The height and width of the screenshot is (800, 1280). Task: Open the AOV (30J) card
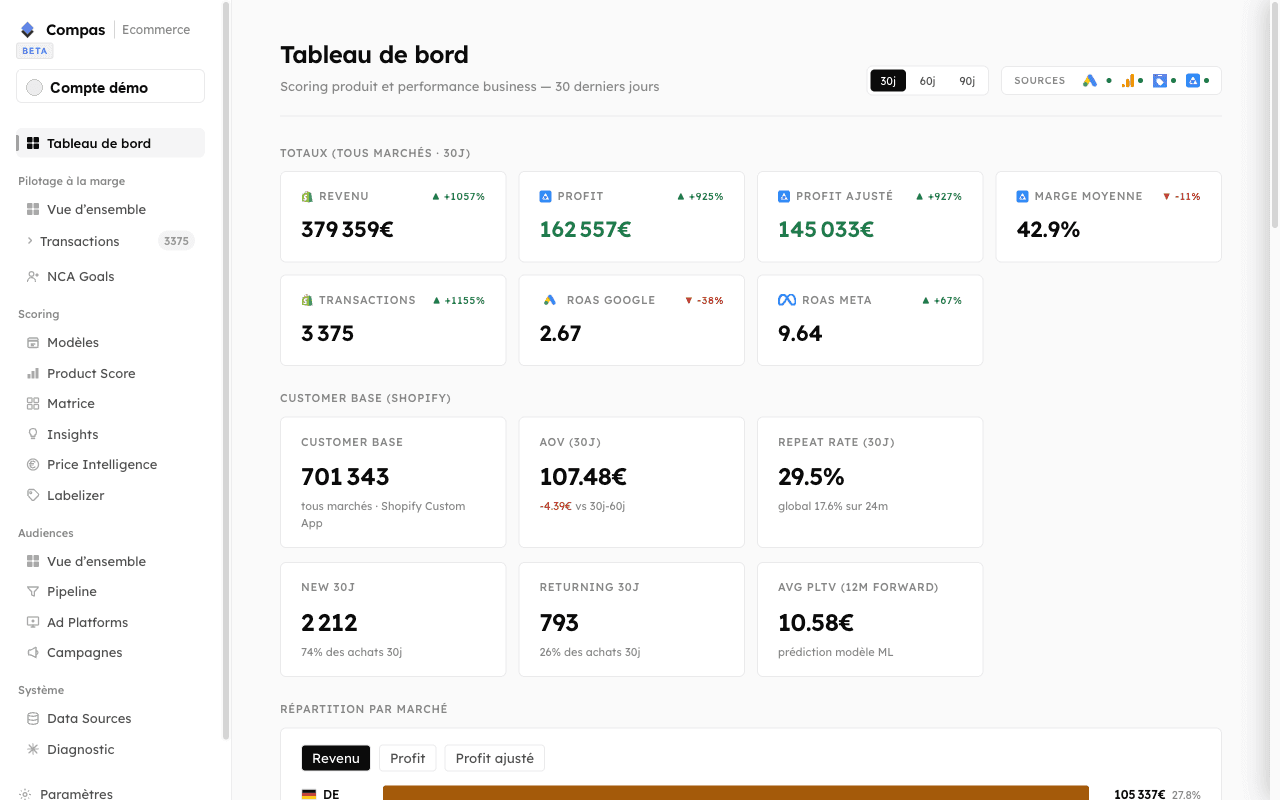[x=631, y=482]
